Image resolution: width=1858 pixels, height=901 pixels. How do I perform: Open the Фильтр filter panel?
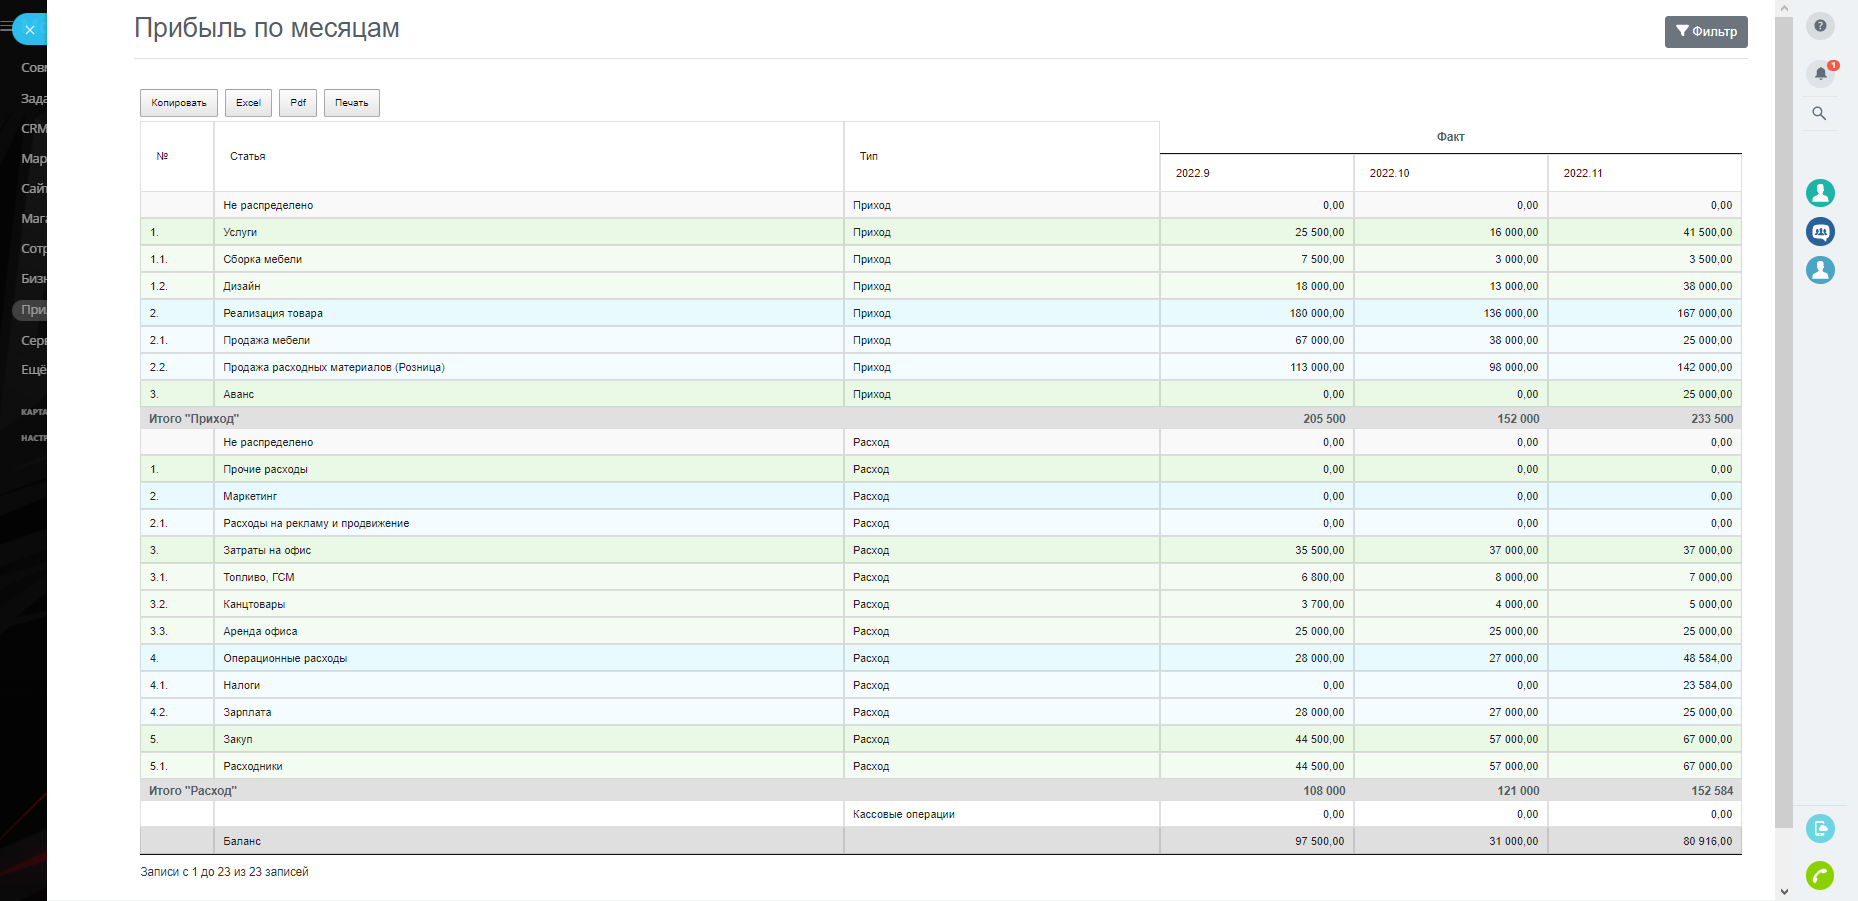[1705, 32]
